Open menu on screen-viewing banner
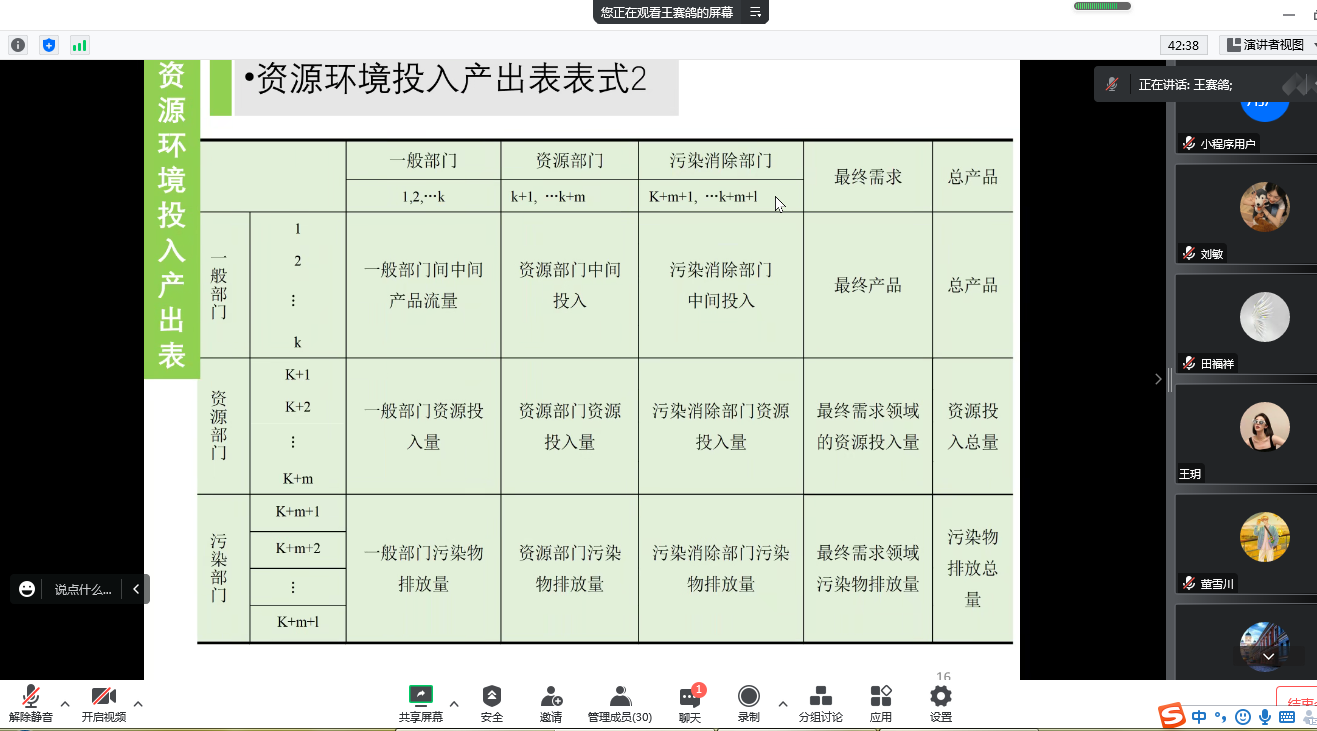Screen dimensions: 1317x731 (x=756, y=13)
